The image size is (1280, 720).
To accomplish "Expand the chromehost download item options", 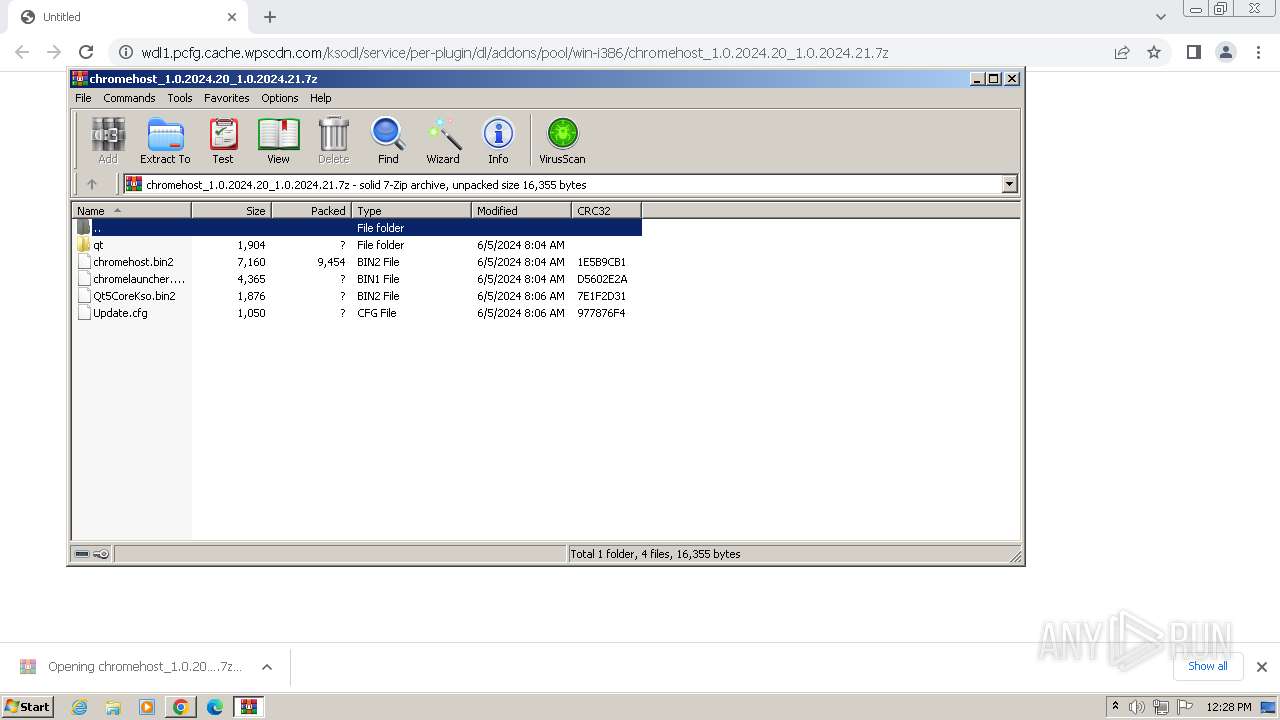I will click(267, 667).
